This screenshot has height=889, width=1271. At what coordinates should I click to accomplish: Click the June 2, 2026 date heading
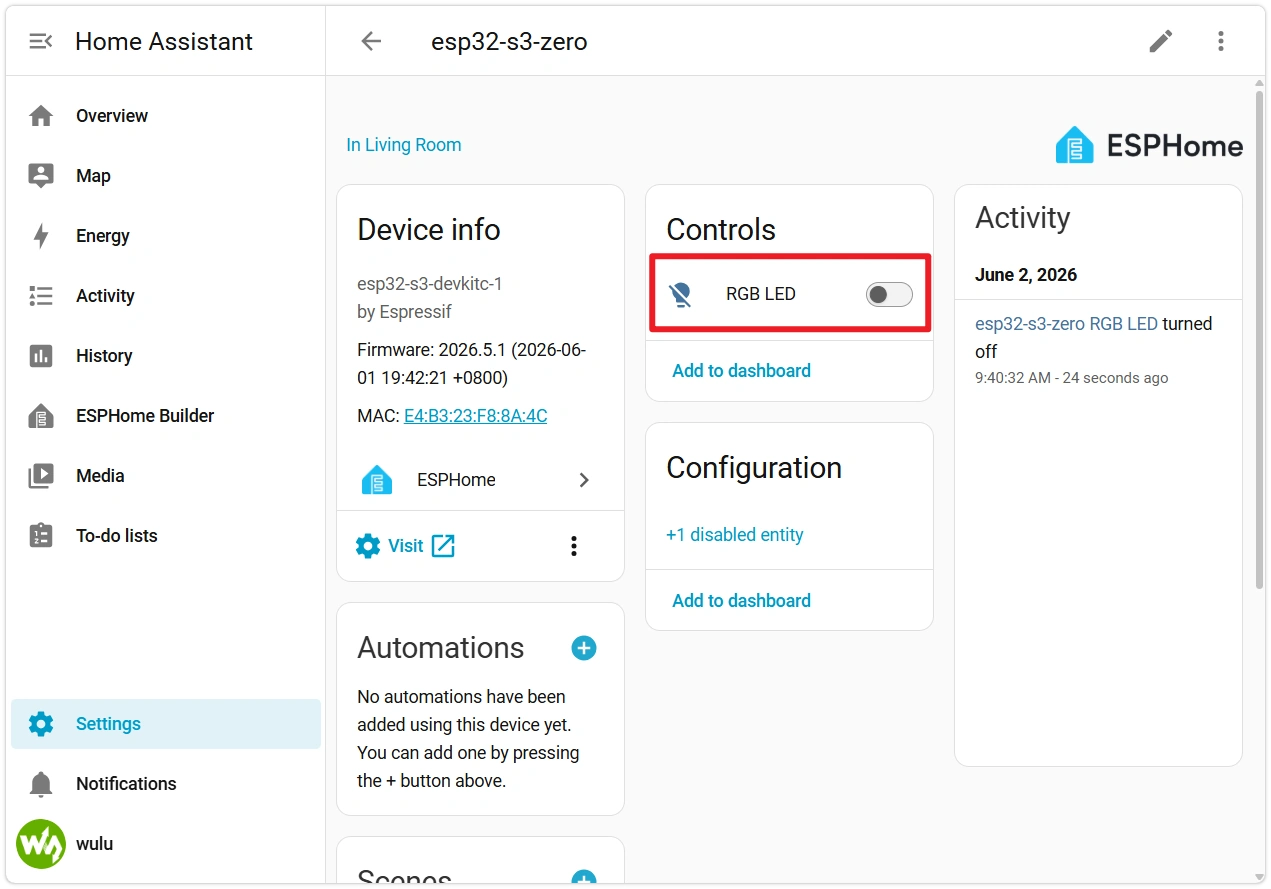click(1026, 275)
